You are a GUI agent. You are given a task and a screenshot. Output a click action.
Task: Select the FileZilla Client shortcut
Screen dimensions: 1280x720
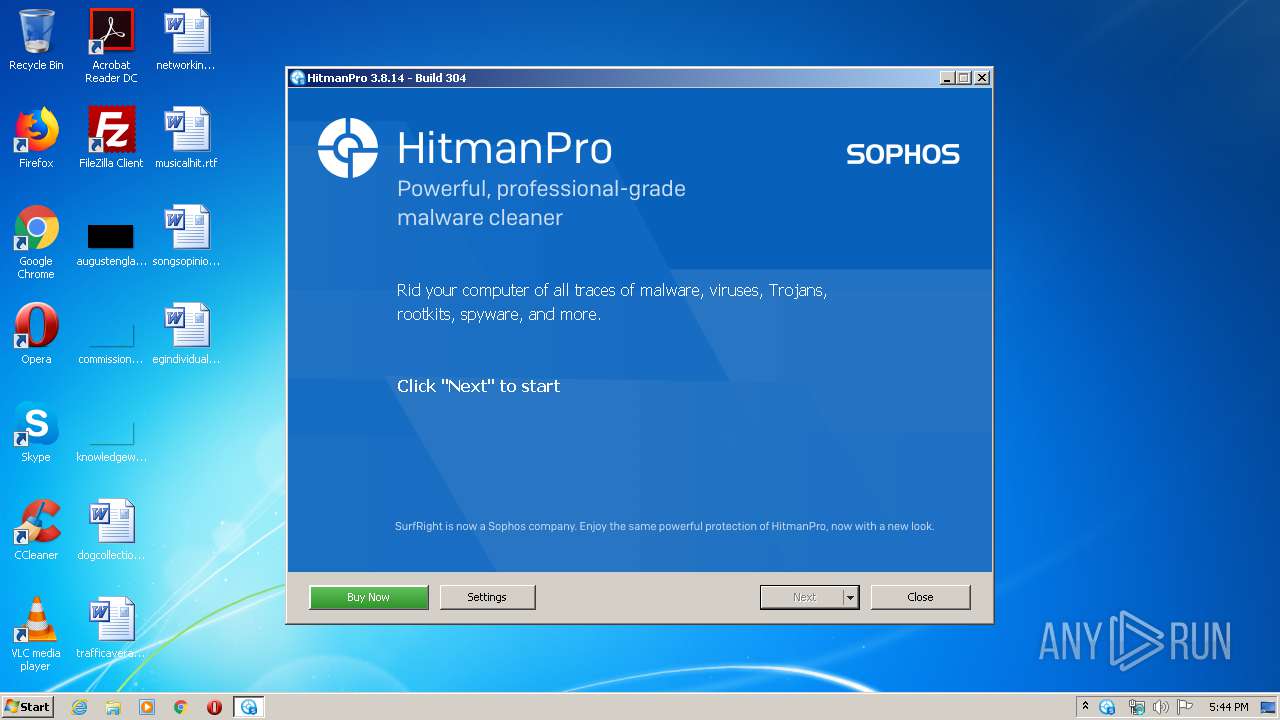[x=111, y=138]
